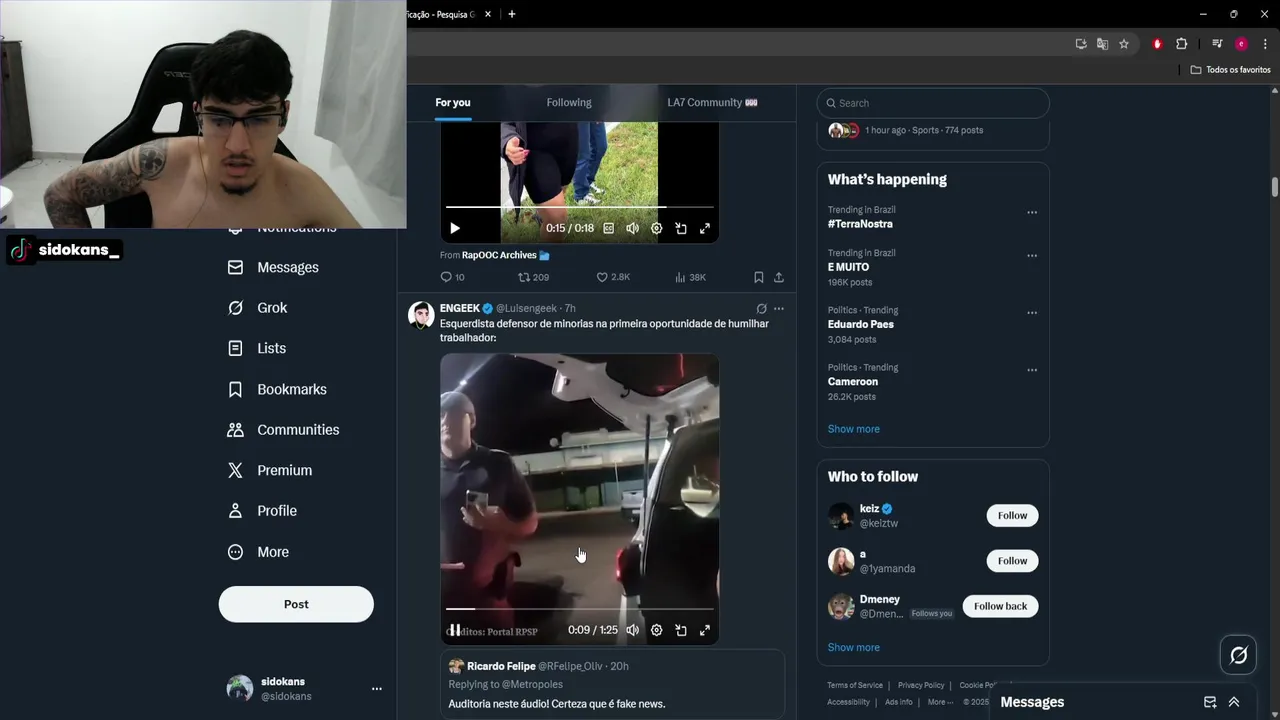Viewport: 1280px width, 720px height.
Task: Follow the @1yamanda account
Action: click(1012, 561)
